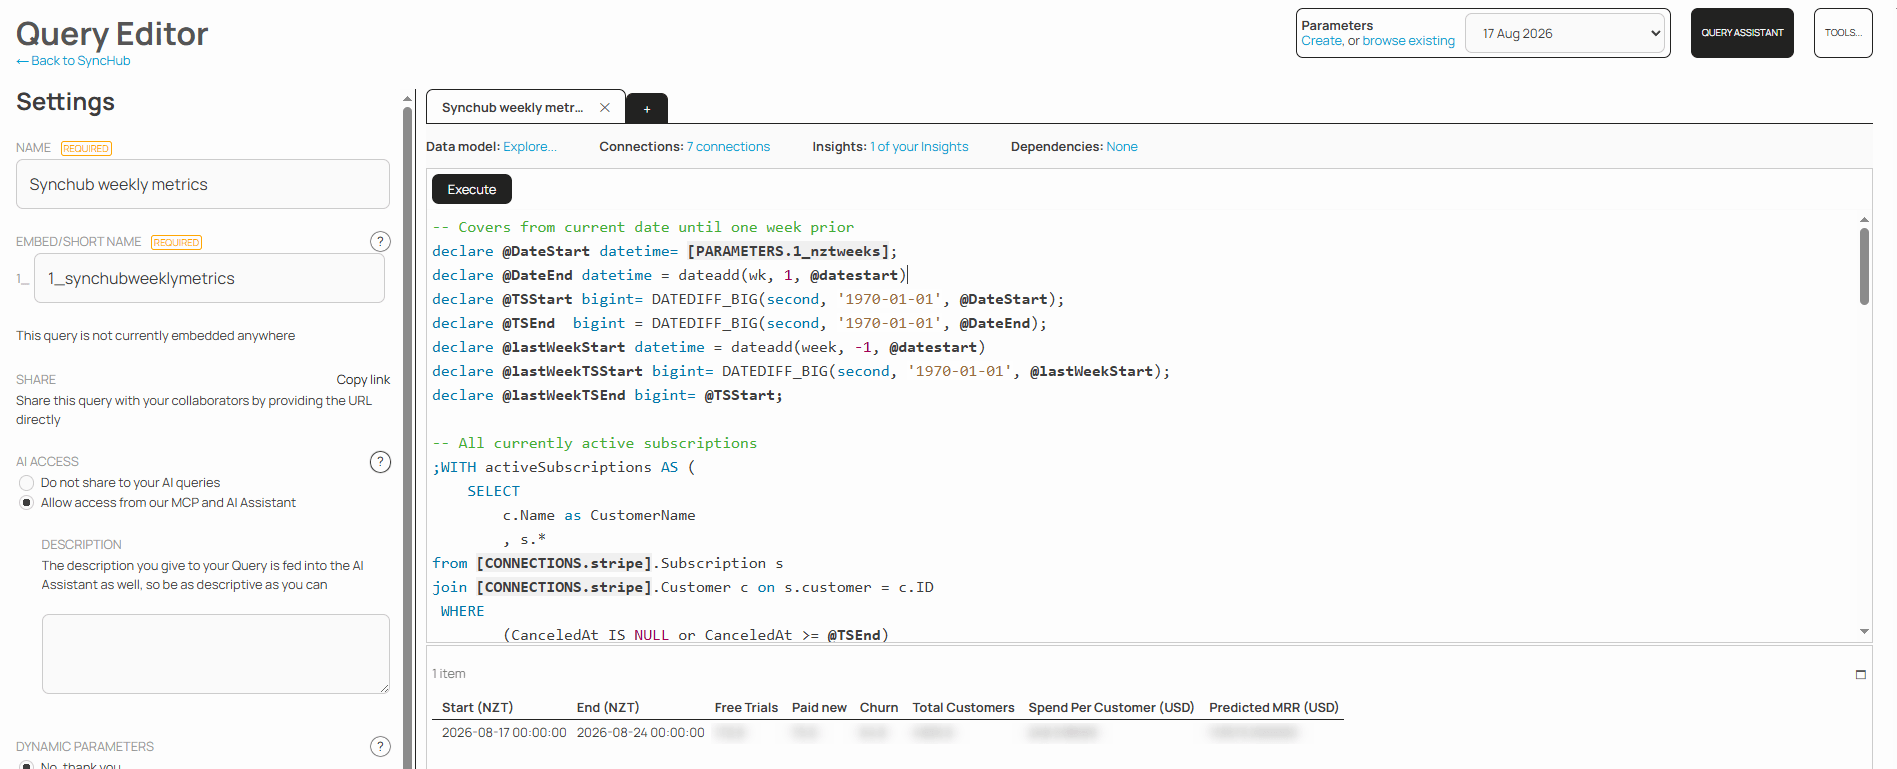Select the 2026-08-24 00:00:00 end cell
This screenshot has width=1897, height=769.
(x=641, y=733)
